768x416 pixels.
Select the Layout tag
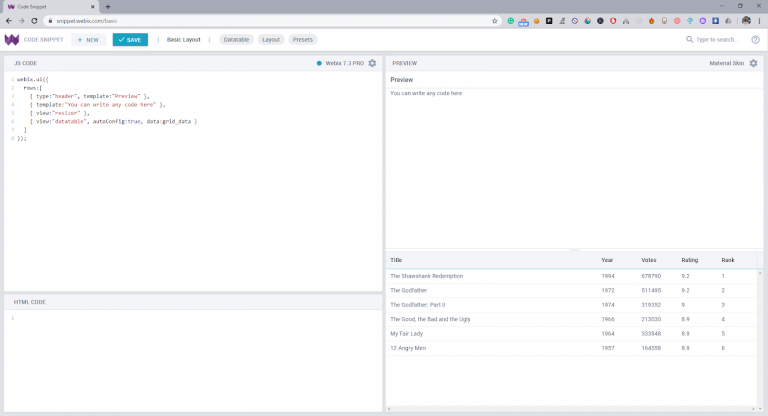271,40
